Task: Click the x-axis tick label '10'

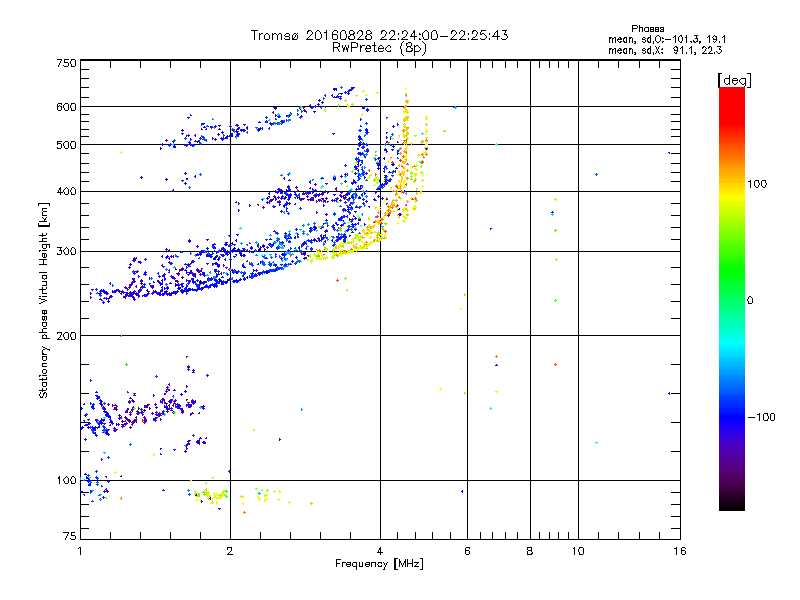Action: pyautogui.click(x=578, y=551)
